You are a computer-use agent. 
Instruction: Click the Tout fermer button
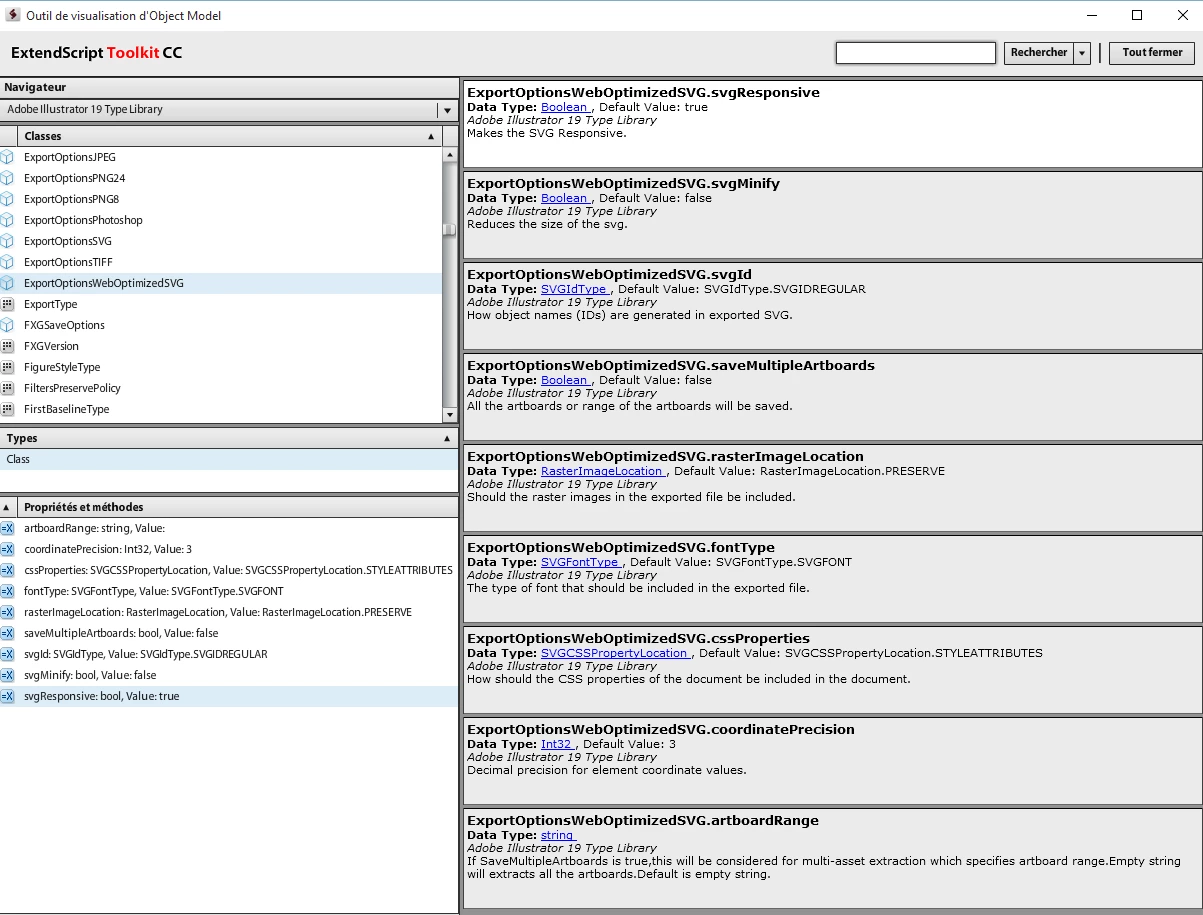(x=1152, y=53)
